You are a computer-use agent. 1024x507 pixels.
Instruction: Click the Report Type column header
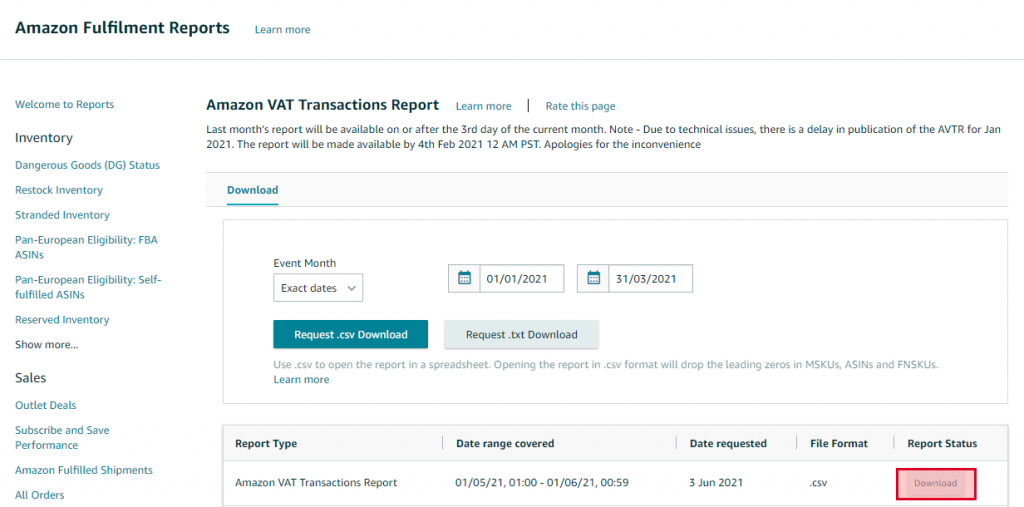(x=266, y=444)
